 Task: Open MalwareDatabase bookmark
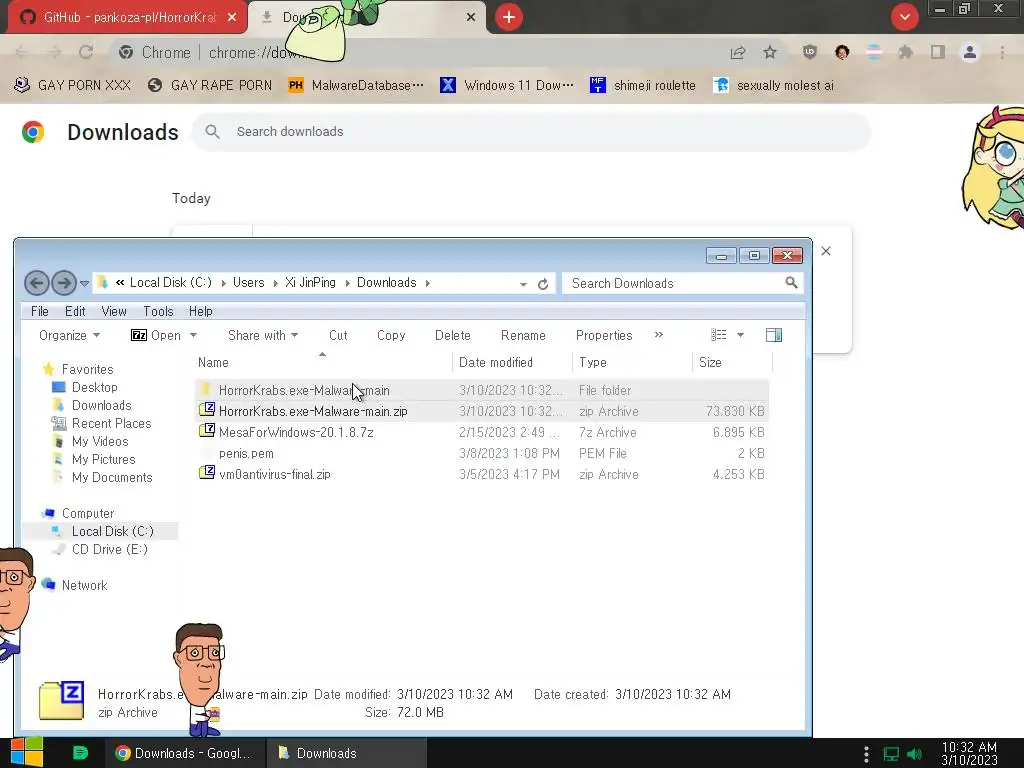(356, 85)
